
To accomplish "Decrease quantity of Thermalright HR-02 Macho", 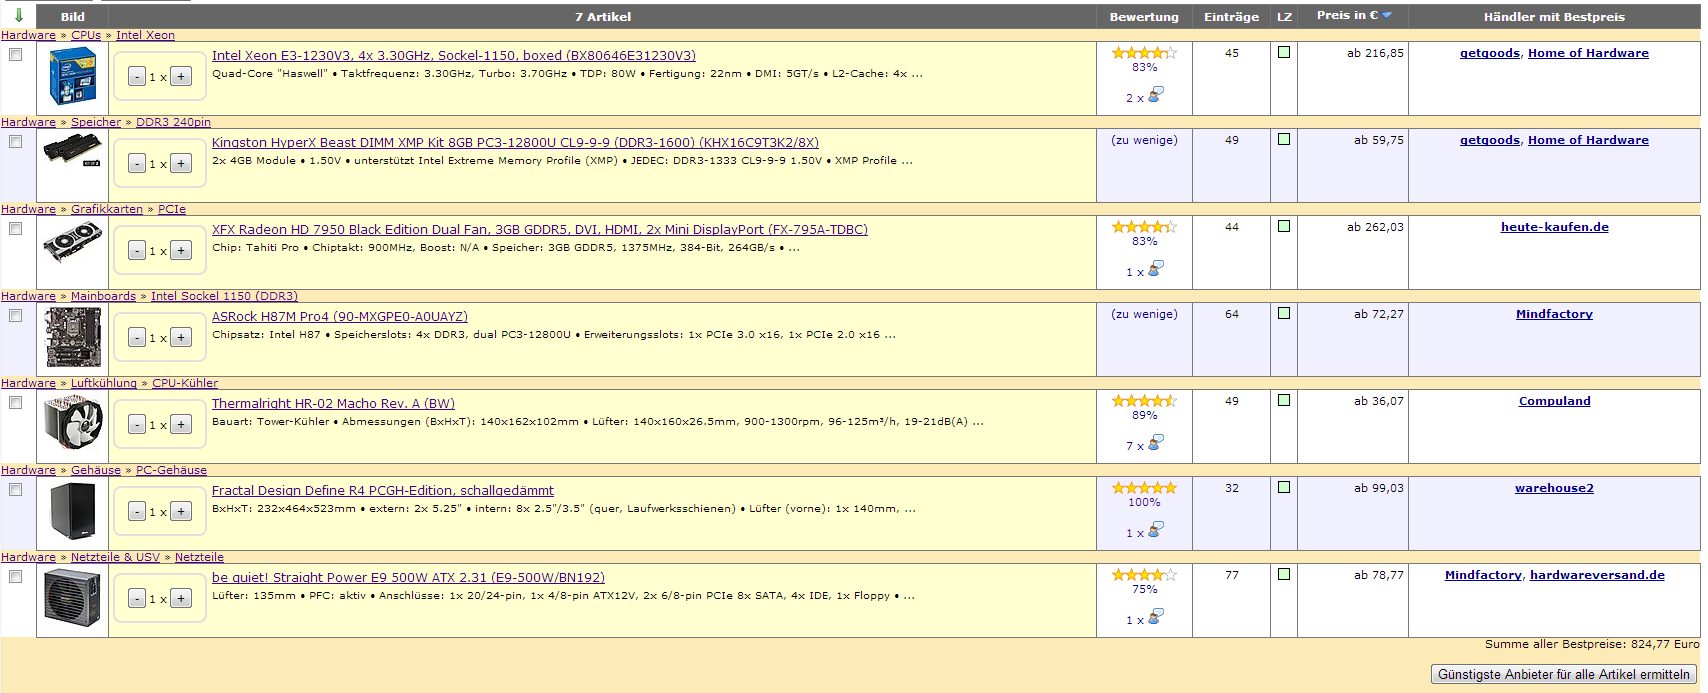I will (137, 425).
